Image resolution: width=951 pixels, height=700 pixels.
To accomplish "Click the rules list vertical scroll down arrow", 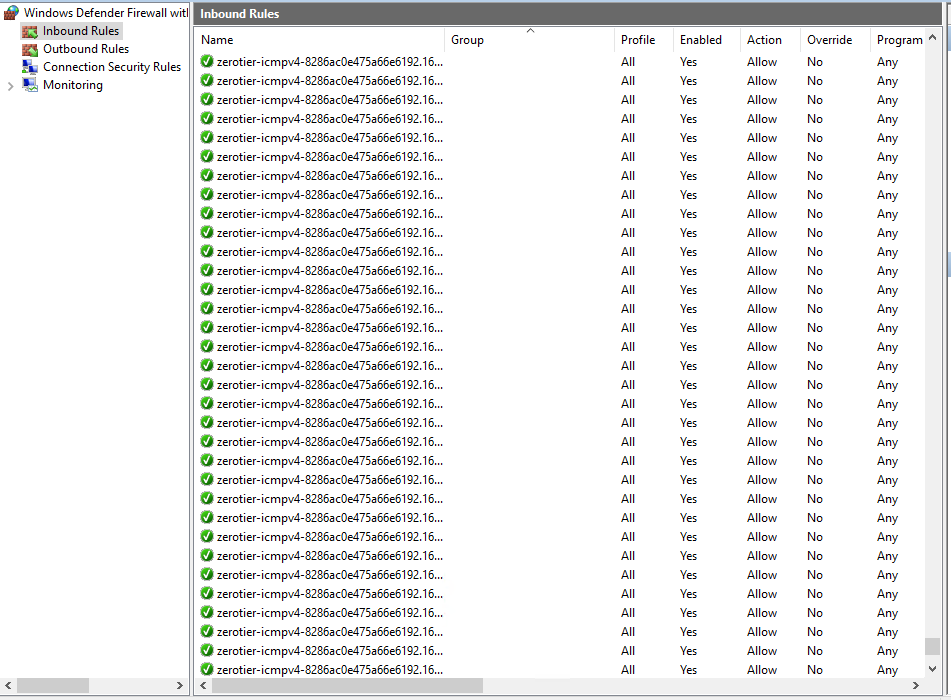I will (932, 668).
